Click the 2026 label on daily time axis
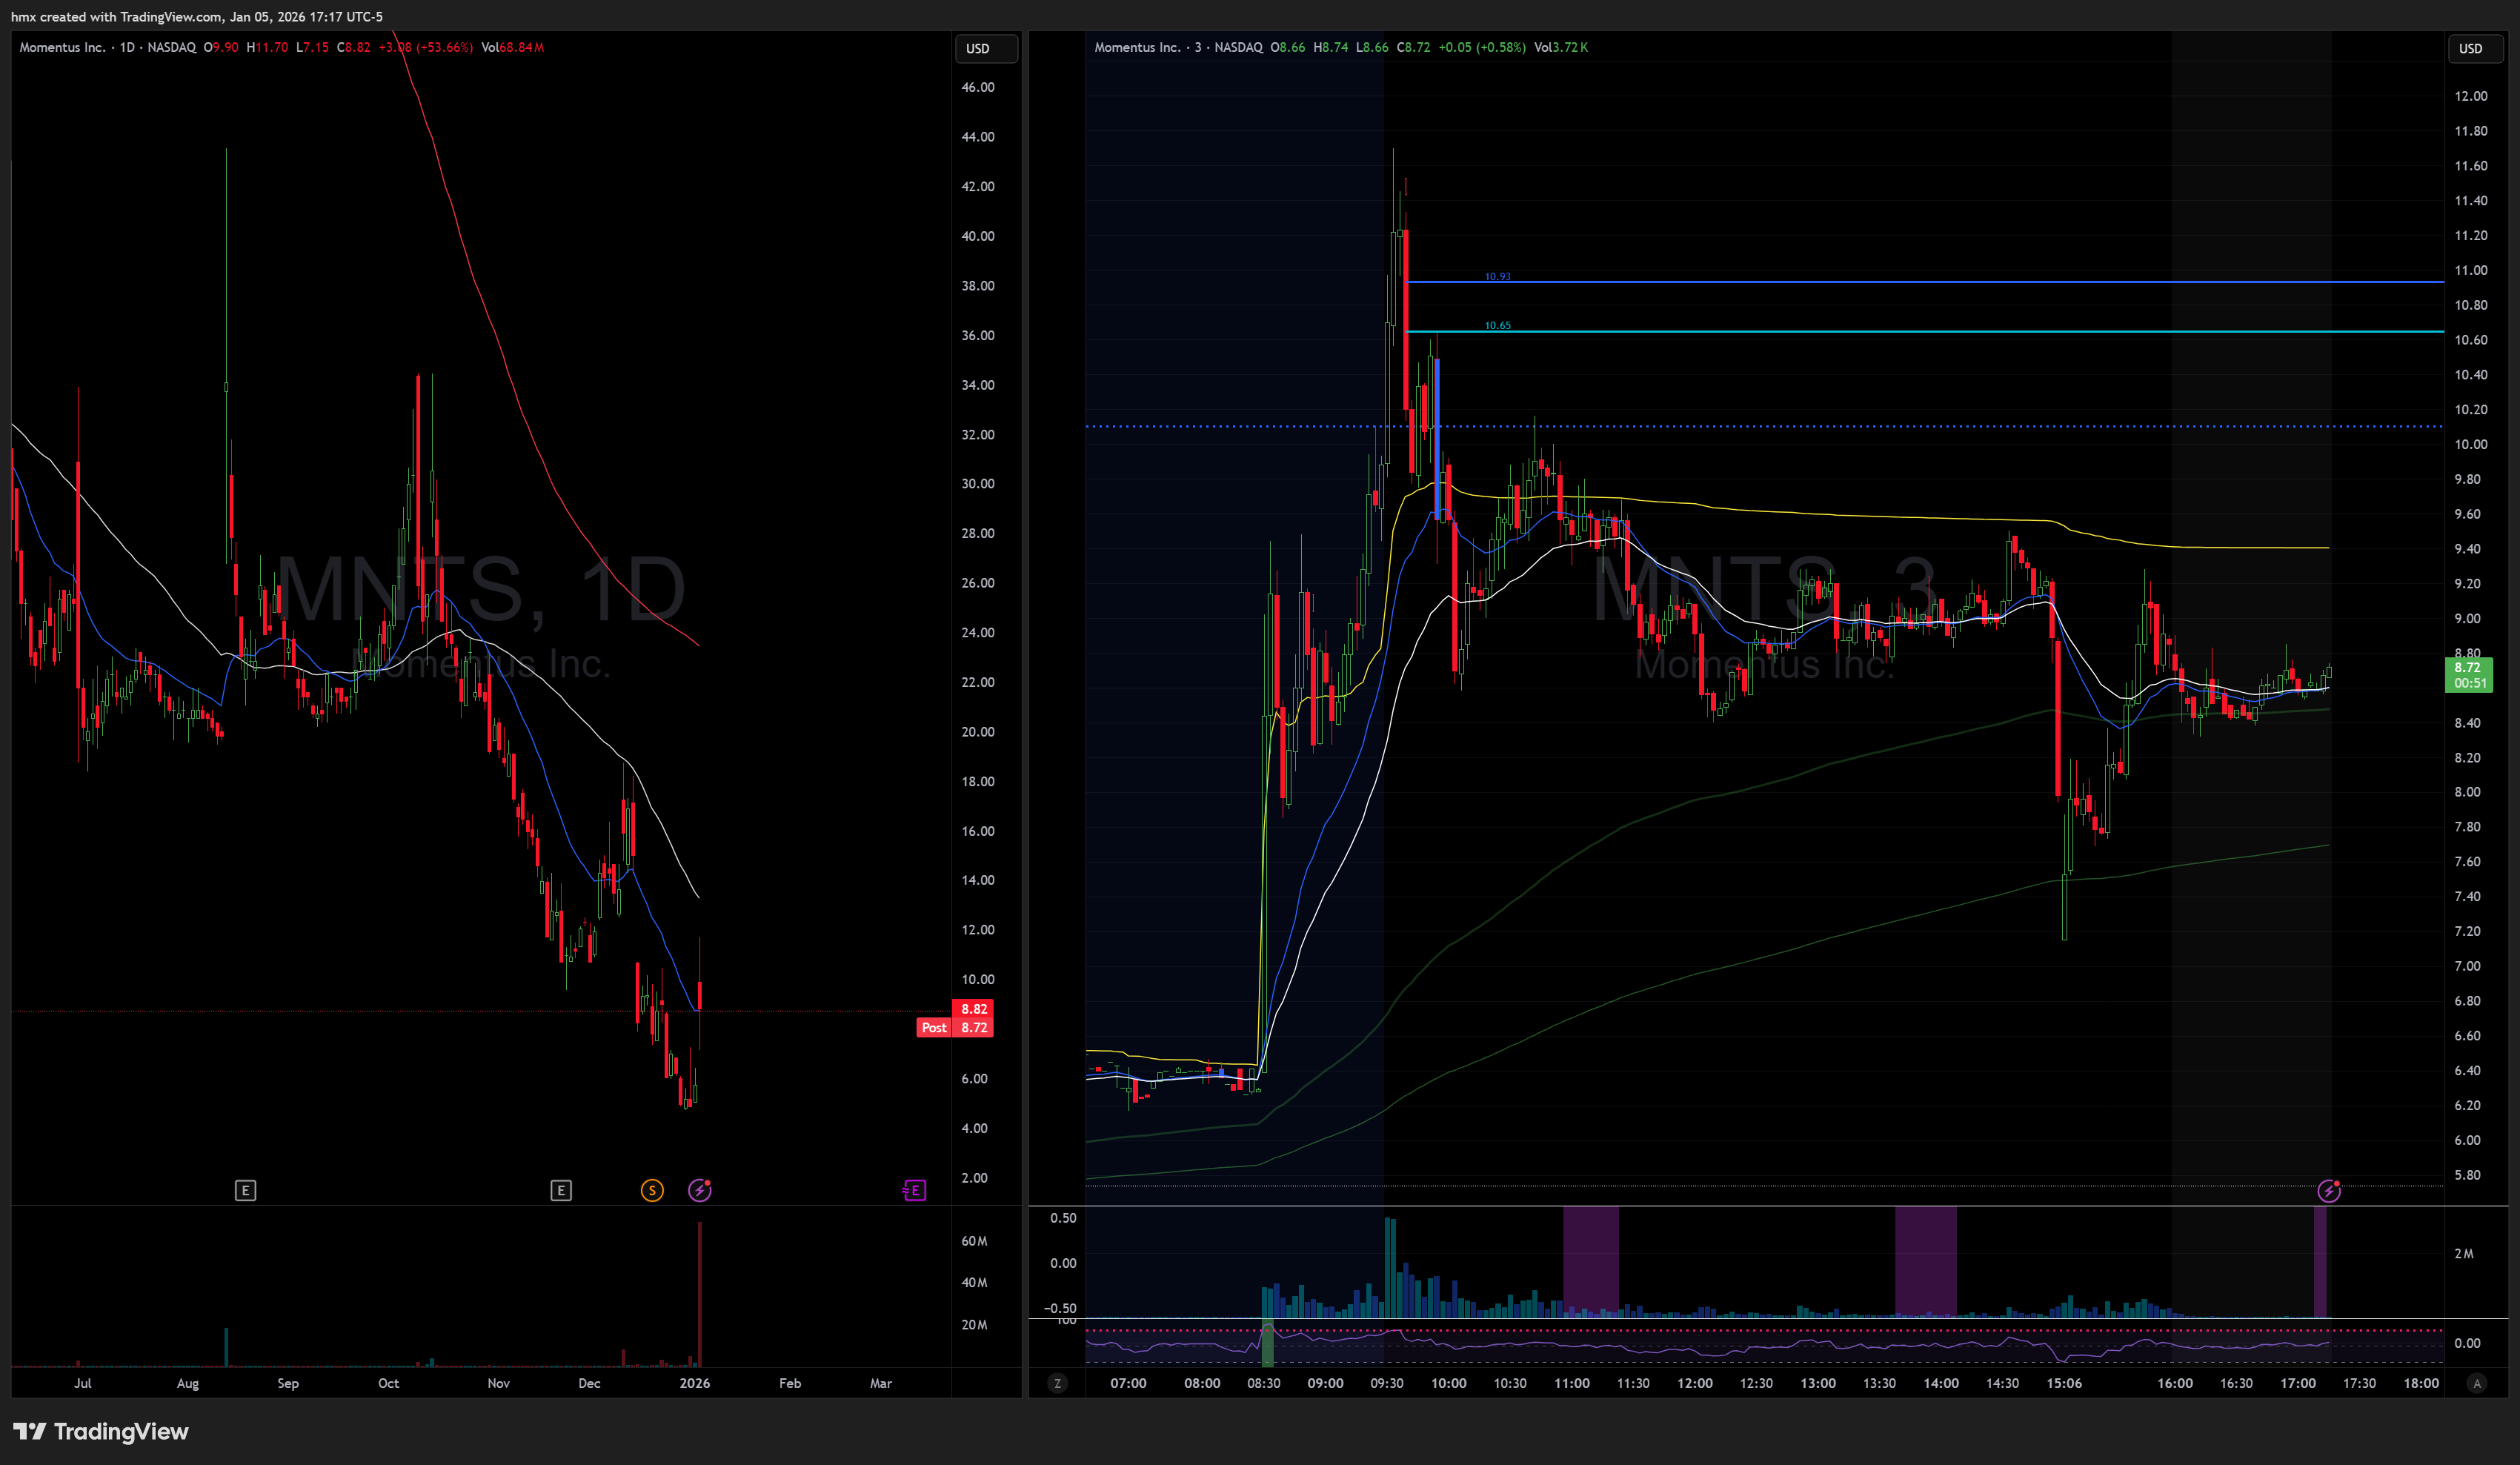 point(694,1383)
